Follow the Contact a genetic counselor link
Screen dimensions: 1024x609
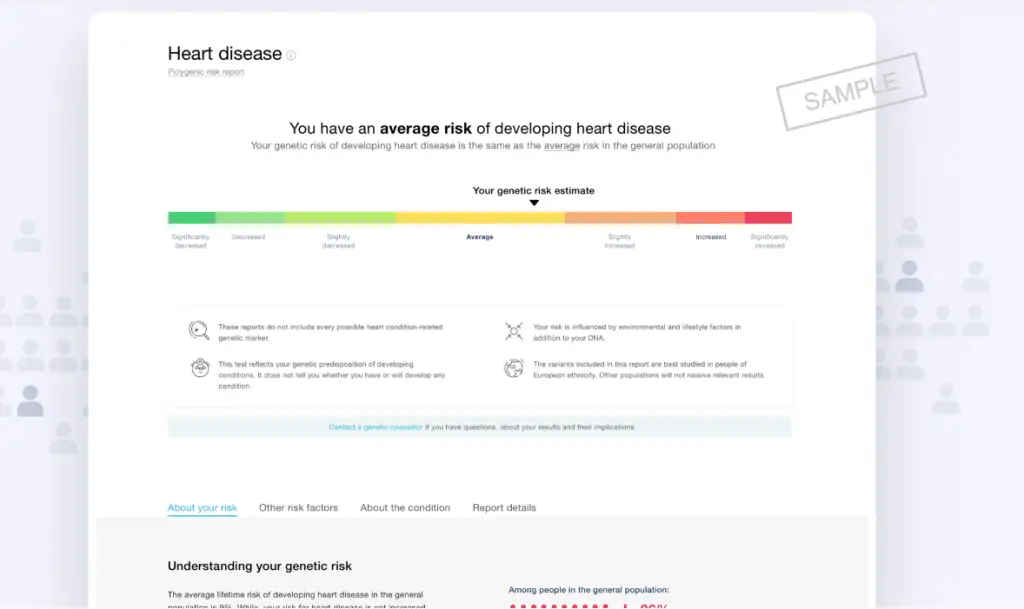tap(376, 427)
